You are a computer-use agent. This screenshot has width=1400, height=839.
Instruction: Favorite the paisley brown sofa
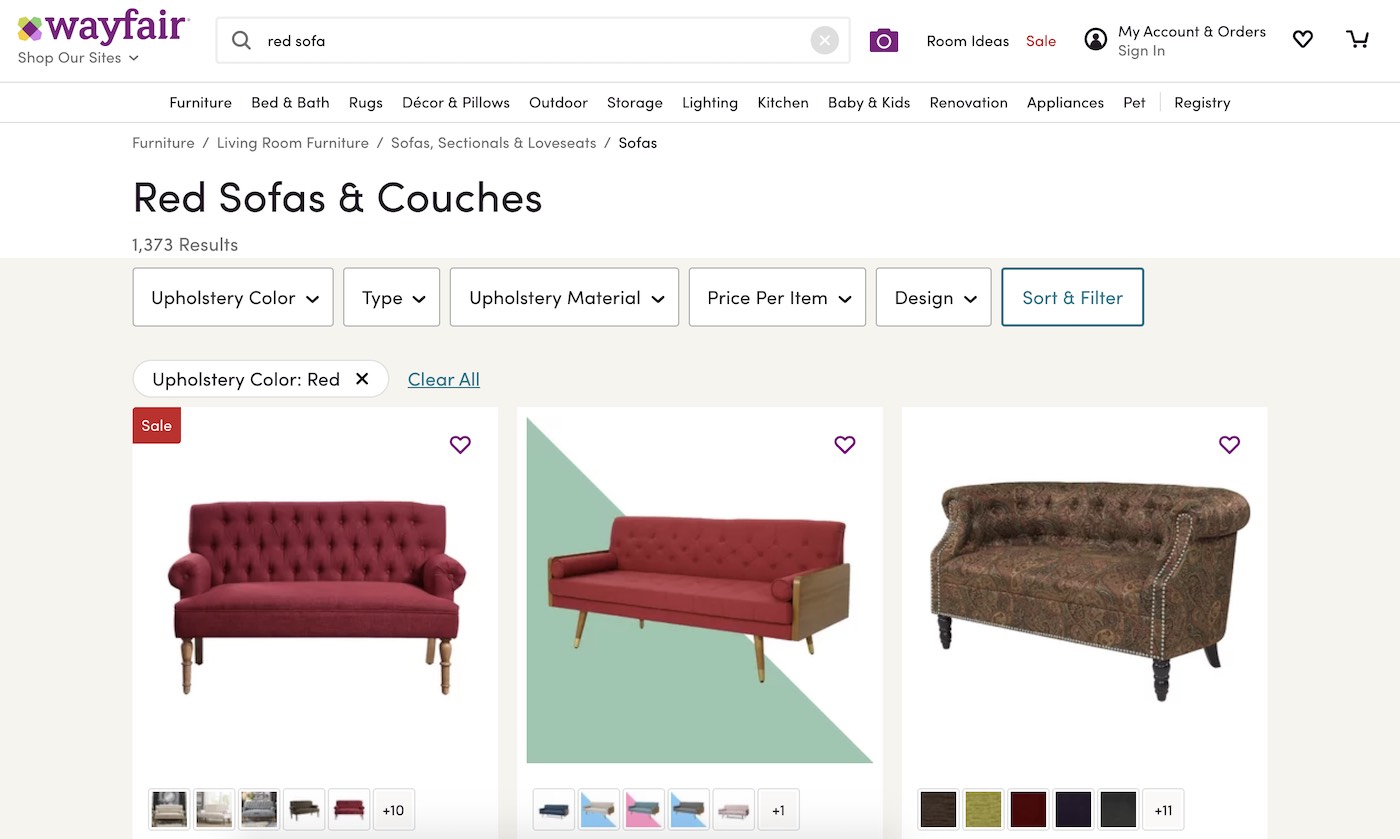coord(1229,445)
